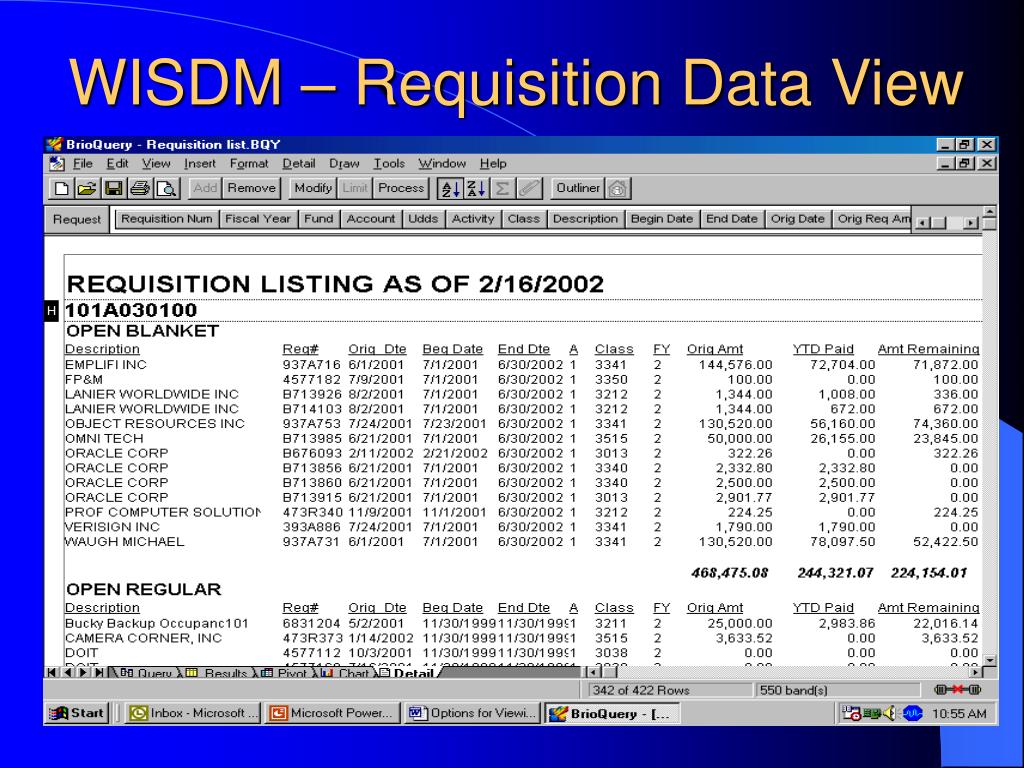Click the Limit button
1024x768 pixels.
355,188
